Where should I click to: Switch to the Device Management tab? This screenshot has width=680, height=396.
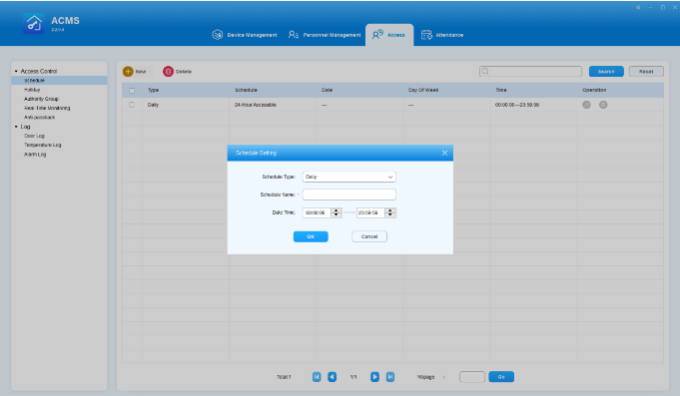pos(245,35)
